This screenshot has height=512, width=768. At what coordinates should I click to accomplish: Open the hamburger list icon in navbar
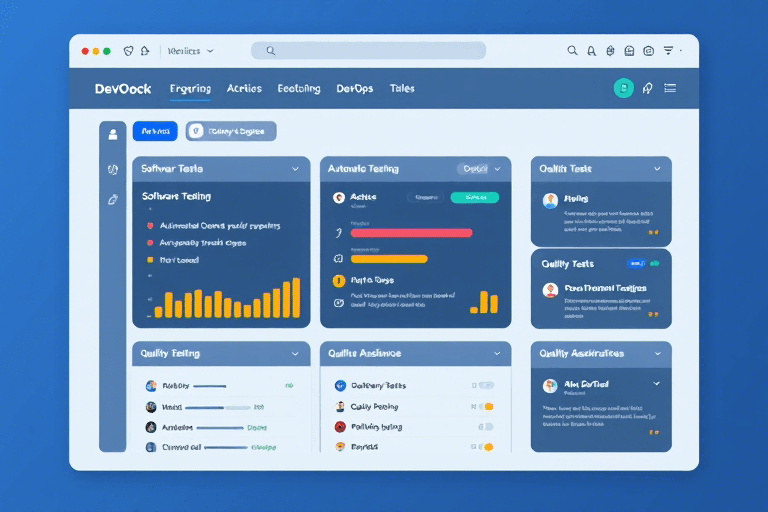pos(670,88)
